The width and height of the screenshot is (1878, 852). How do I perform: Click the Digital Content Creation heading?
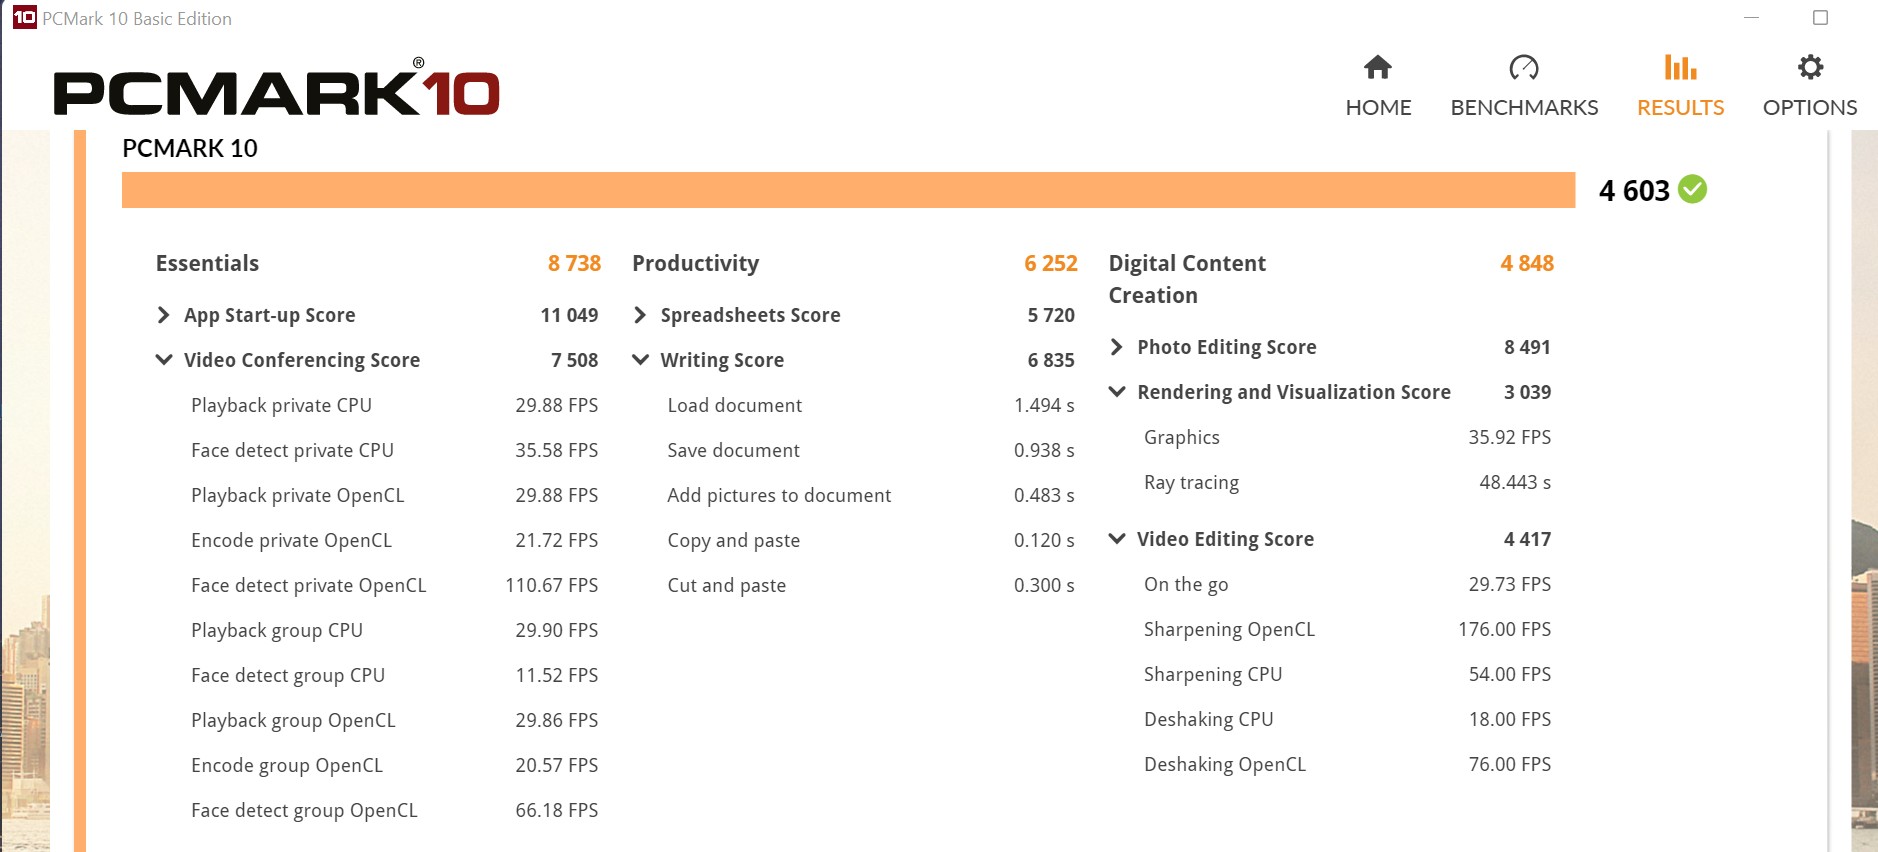(1187, 279)
